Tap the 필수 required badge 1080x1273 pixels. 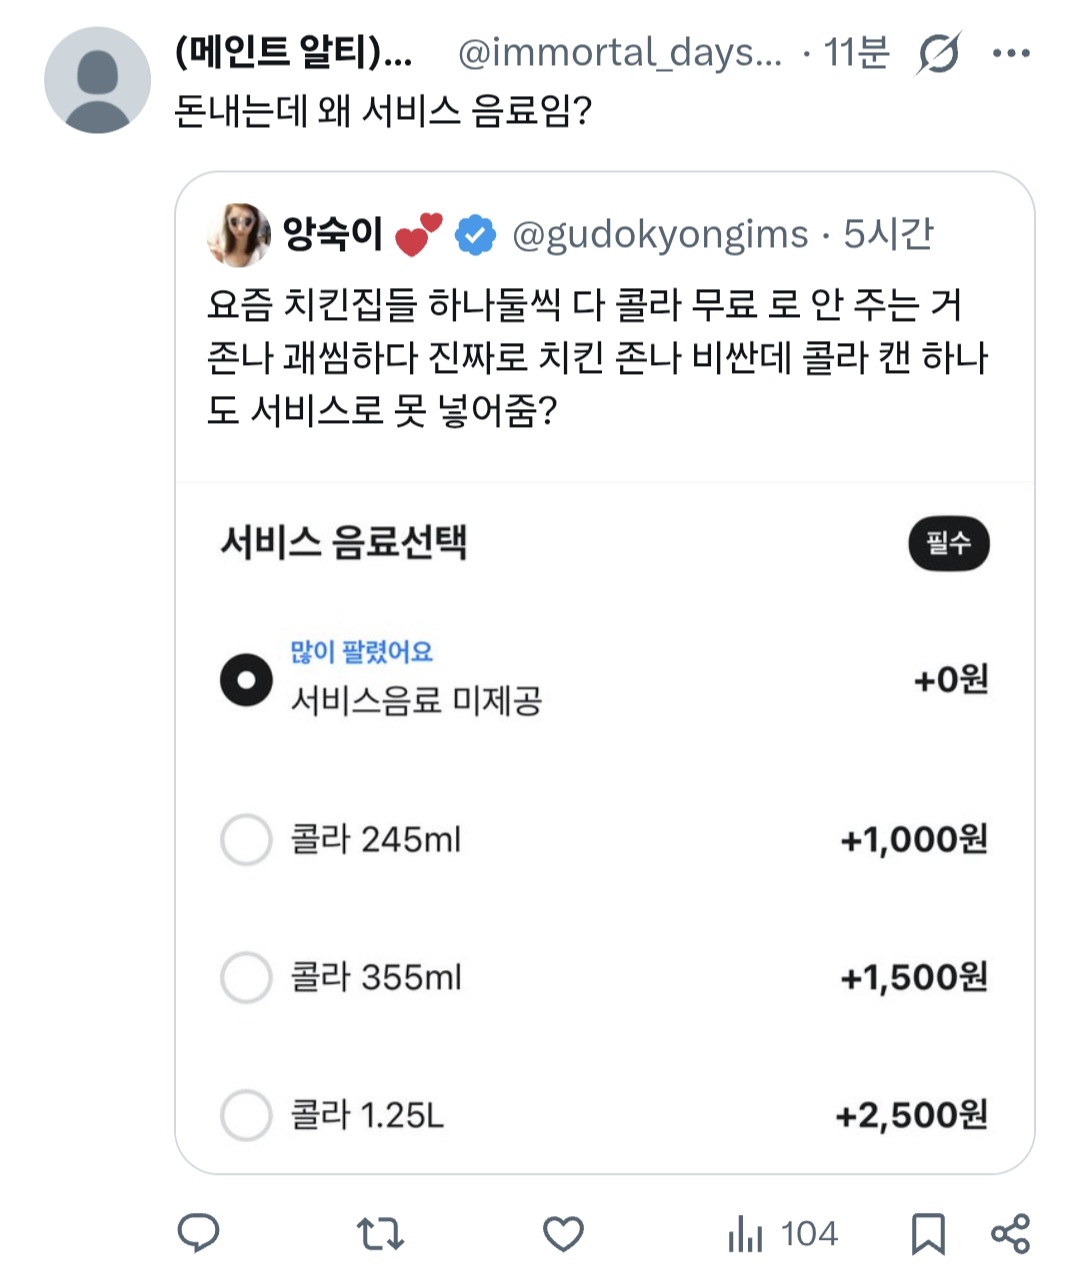948,544
